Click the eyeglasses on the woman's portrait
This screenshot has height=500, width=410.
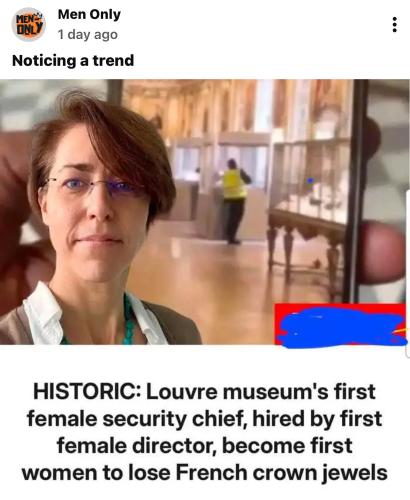(x=92, y=185)
